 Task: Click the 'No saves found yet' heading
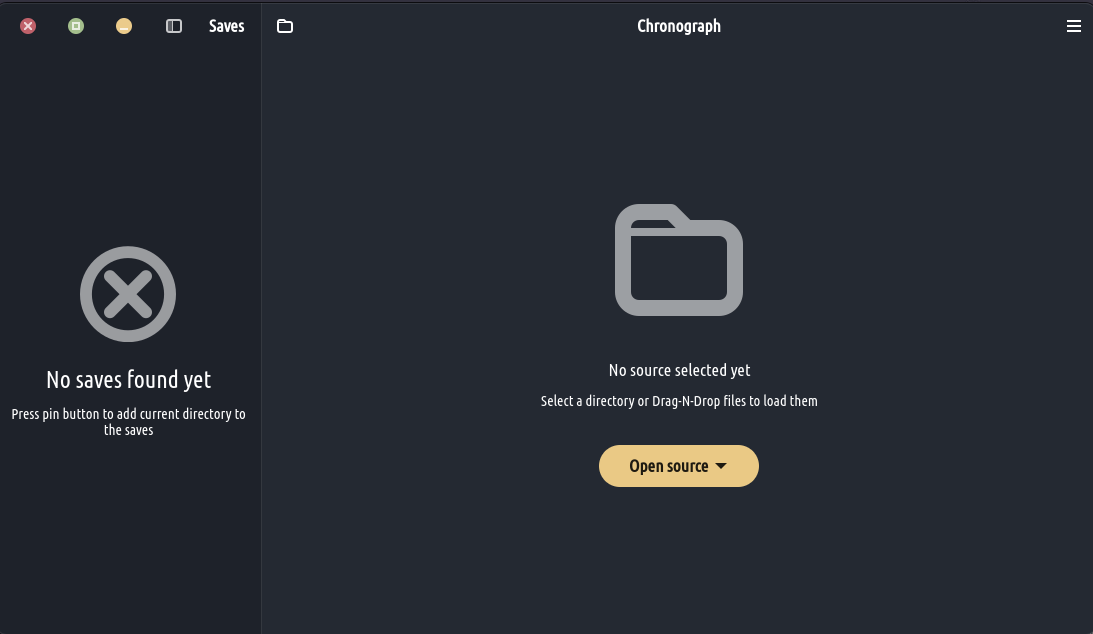coord(128,380)
